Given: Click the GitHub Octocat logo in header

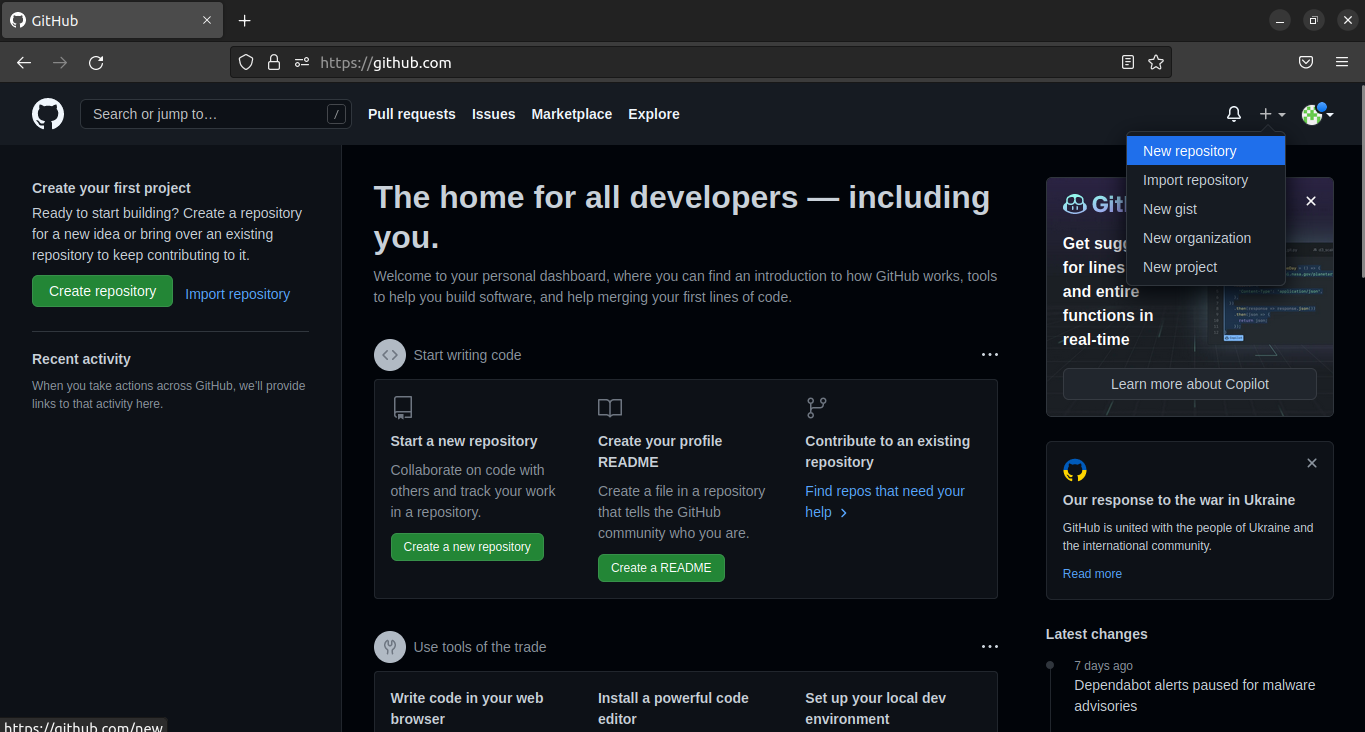Looking at the screenshot, I should click(x=48, y=114).
